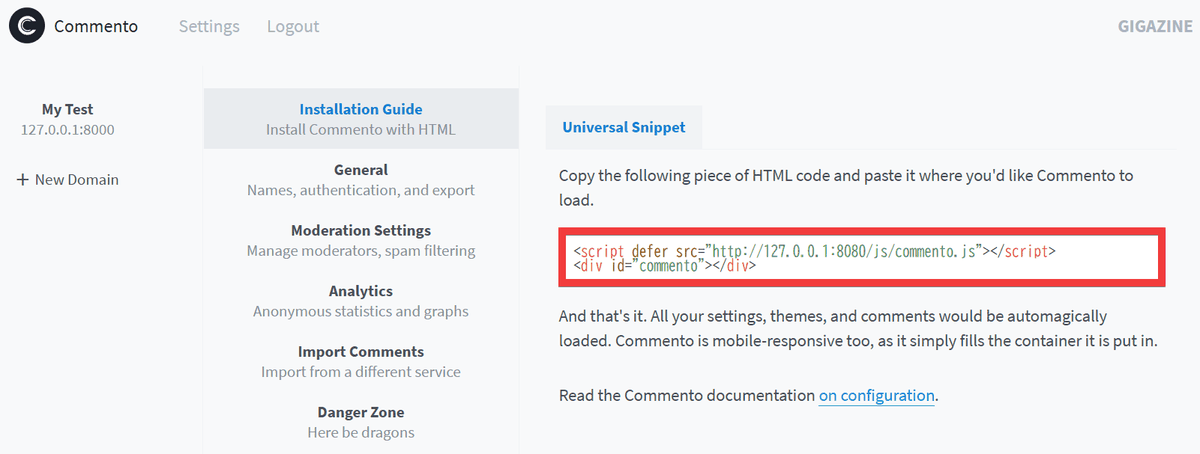Open the Settings page from top navigation
This screenshot has height=454, width=1200.
209,27
